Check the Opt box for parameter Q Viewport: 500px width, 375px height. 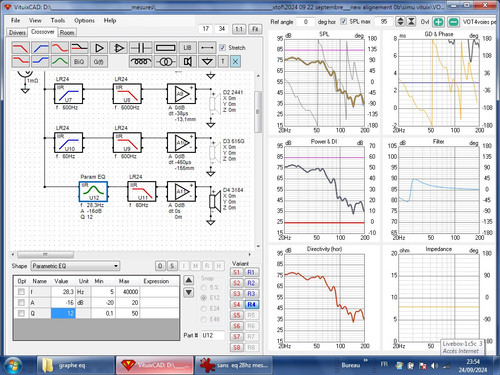pos(21,313)
